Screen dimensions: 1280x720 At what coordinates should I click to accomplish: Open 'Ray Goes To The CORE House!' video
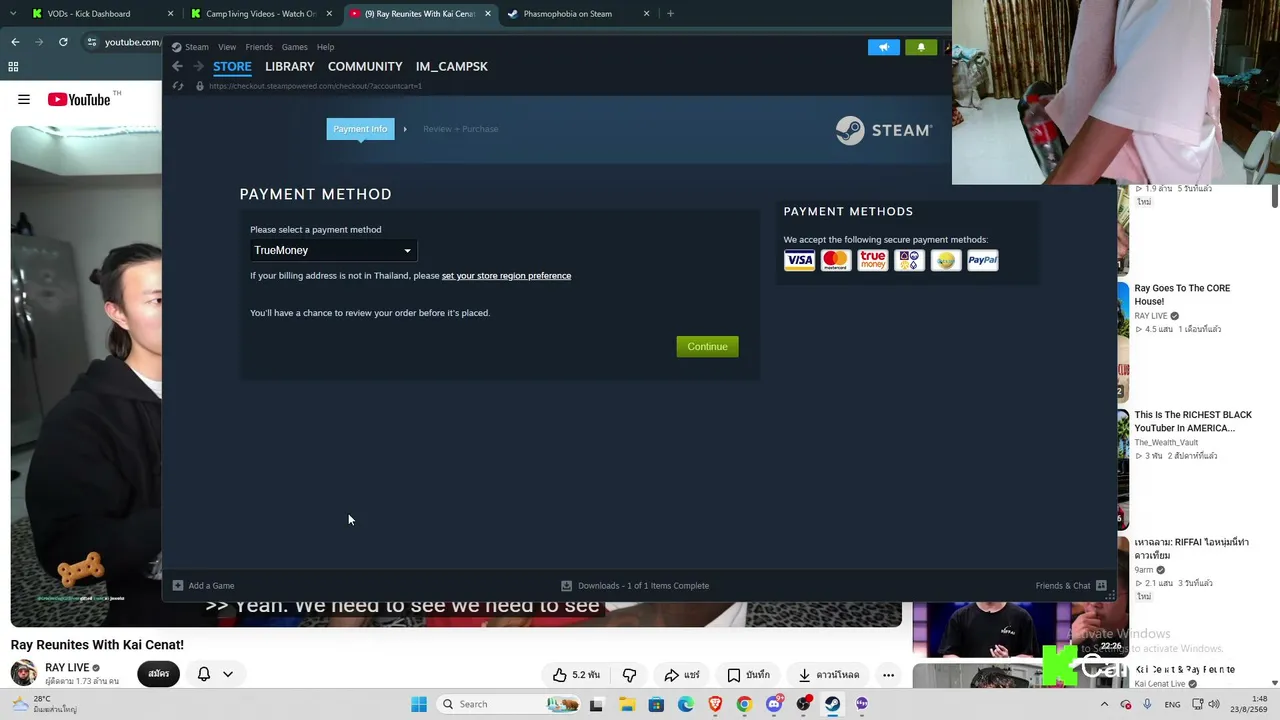1182,295
